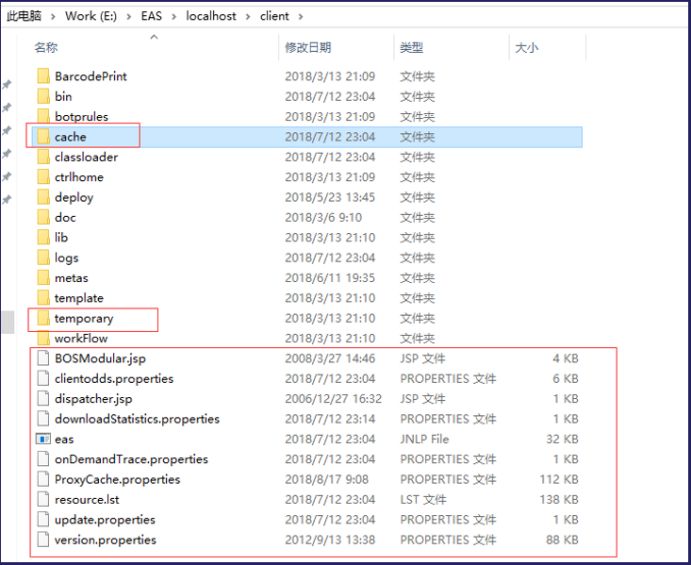
Task: Select the version.properties file icon
Action: coord(43,540)
